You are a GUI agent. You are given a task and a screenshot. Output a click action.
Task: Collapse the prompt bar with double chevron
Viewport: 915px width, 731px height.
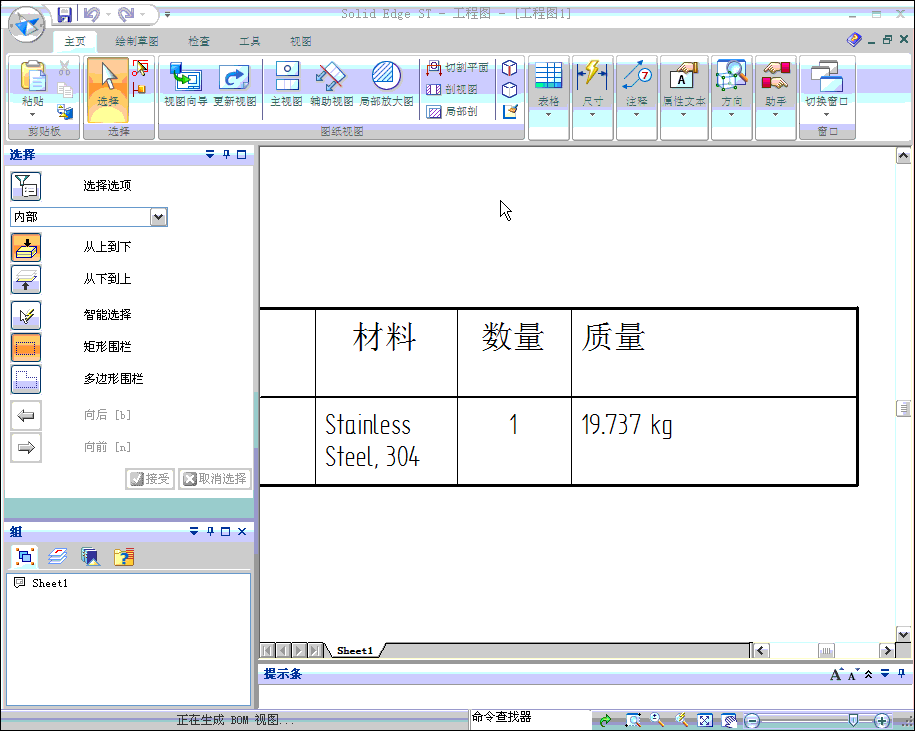pos(869,674)
